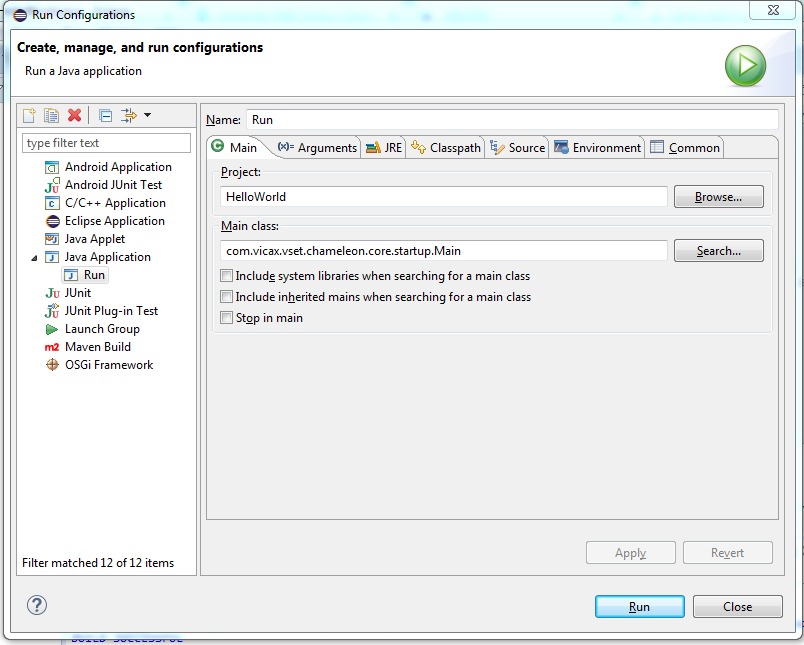804x645 pixels.
Task: Click in the type filter text field
Action: point(106,143)
